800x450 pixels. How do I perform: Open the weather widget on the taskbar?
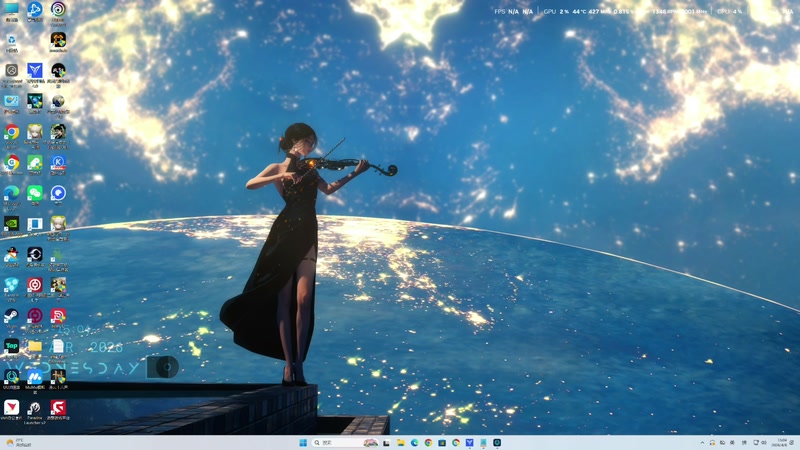tap(17, 442)
